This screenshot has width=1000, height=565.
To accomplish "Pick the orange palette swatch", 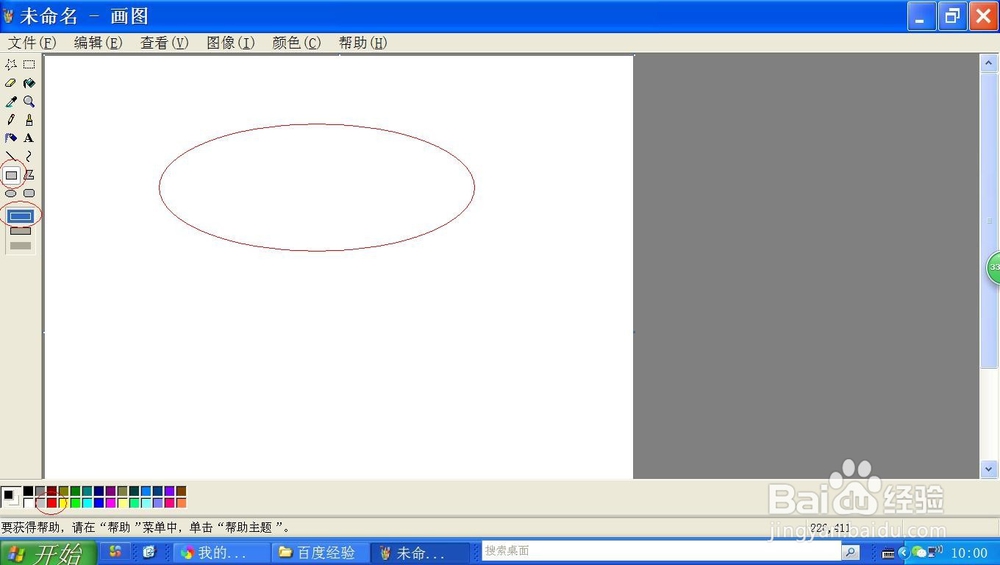I will 181,503.
